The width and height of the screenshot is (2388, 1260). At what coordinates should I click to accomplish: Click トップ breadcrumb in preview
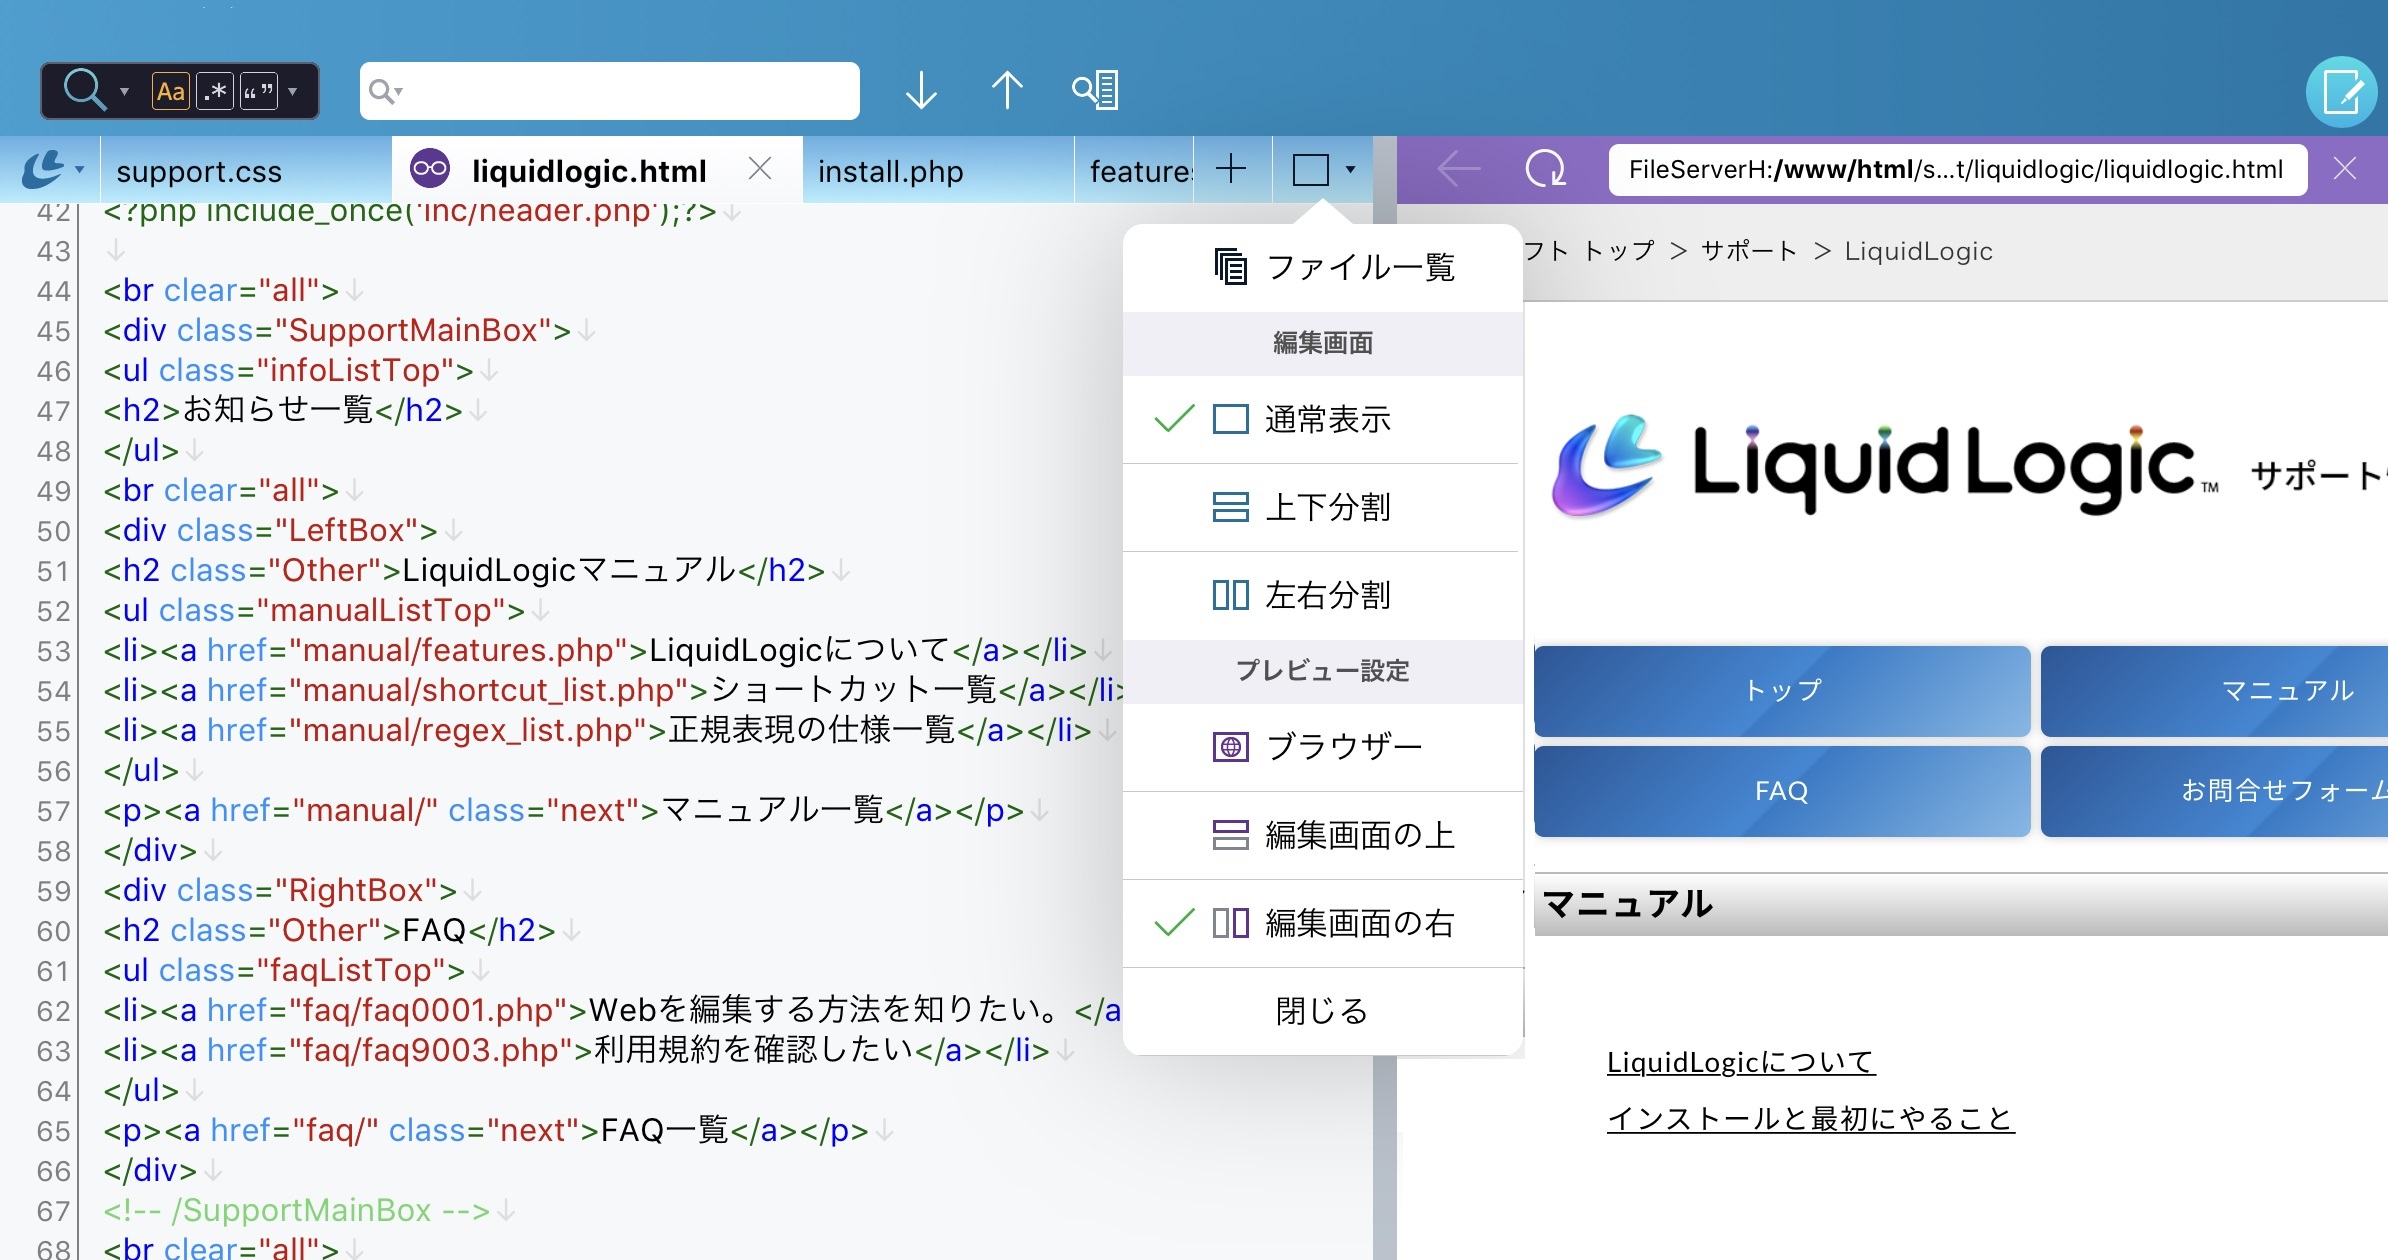click(1619, 251)
